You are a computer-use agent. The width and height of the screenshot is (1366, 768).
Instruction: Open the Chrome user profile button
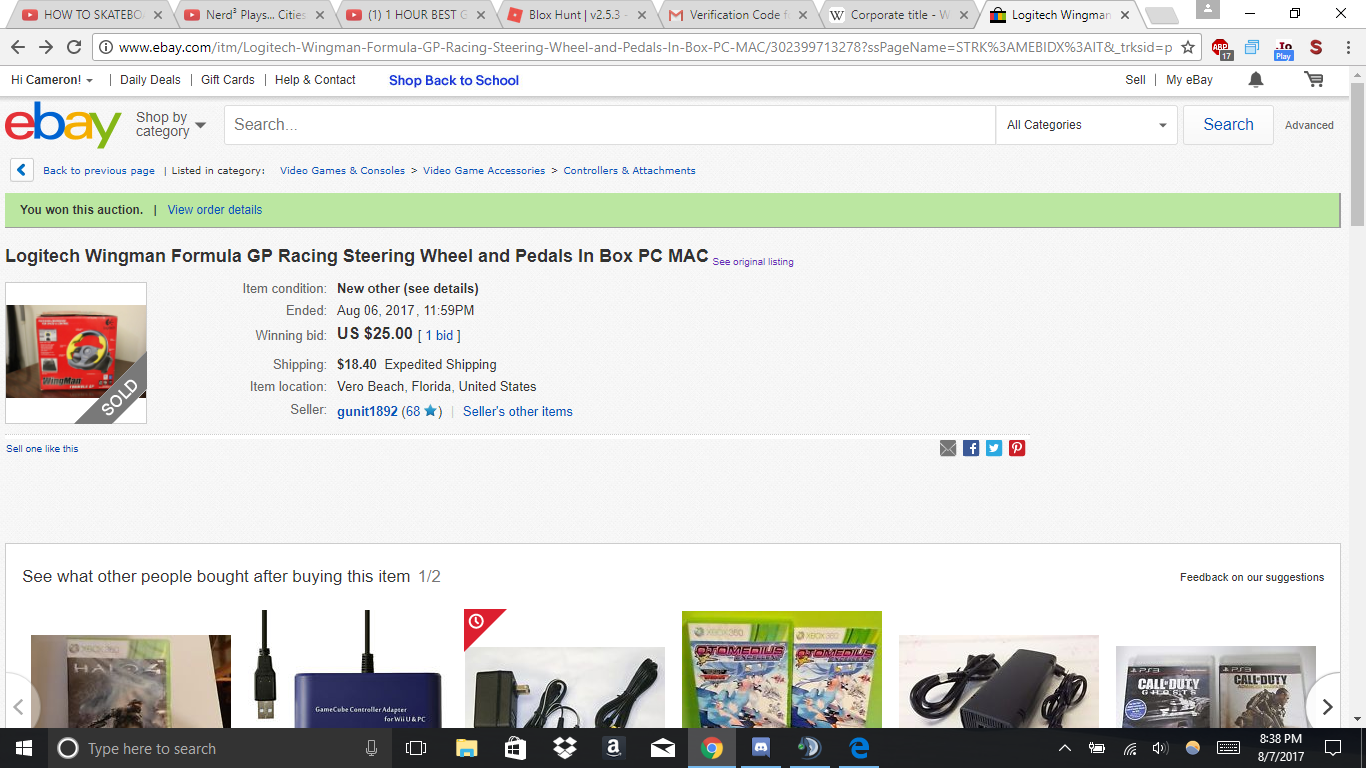click(1208, 10)
